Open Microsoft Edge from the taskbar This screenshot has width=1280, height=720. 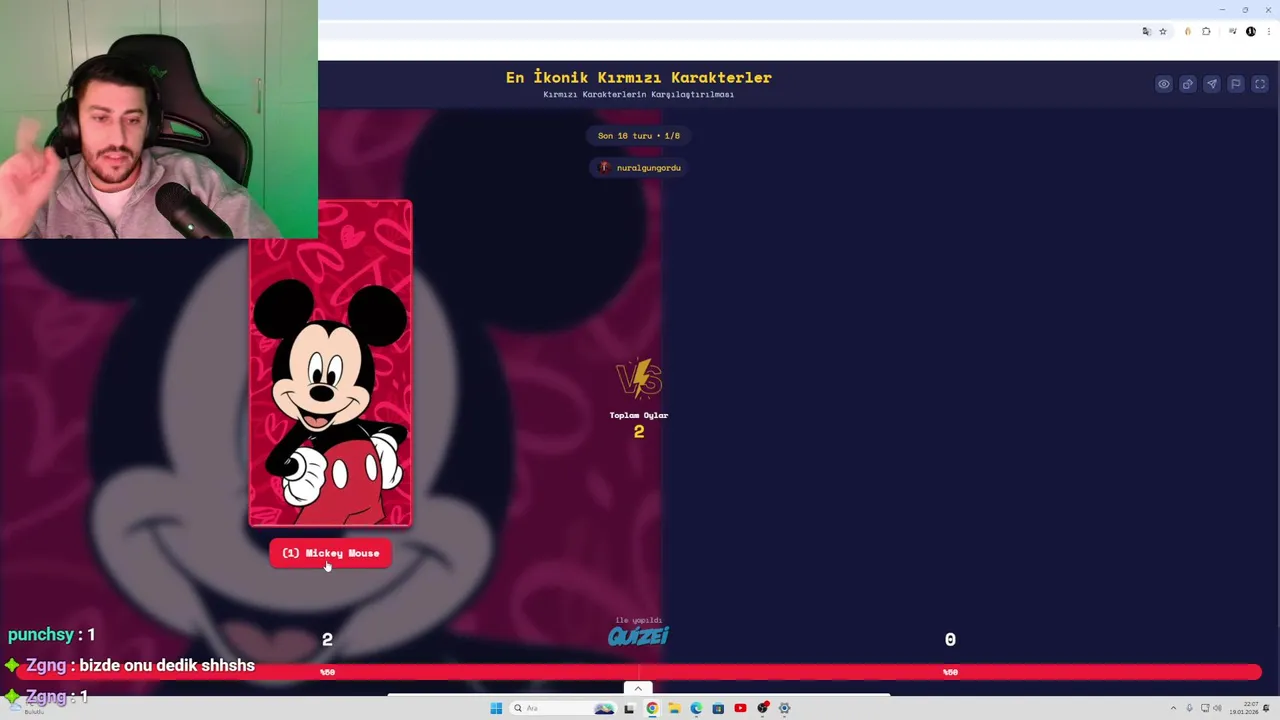696,708
